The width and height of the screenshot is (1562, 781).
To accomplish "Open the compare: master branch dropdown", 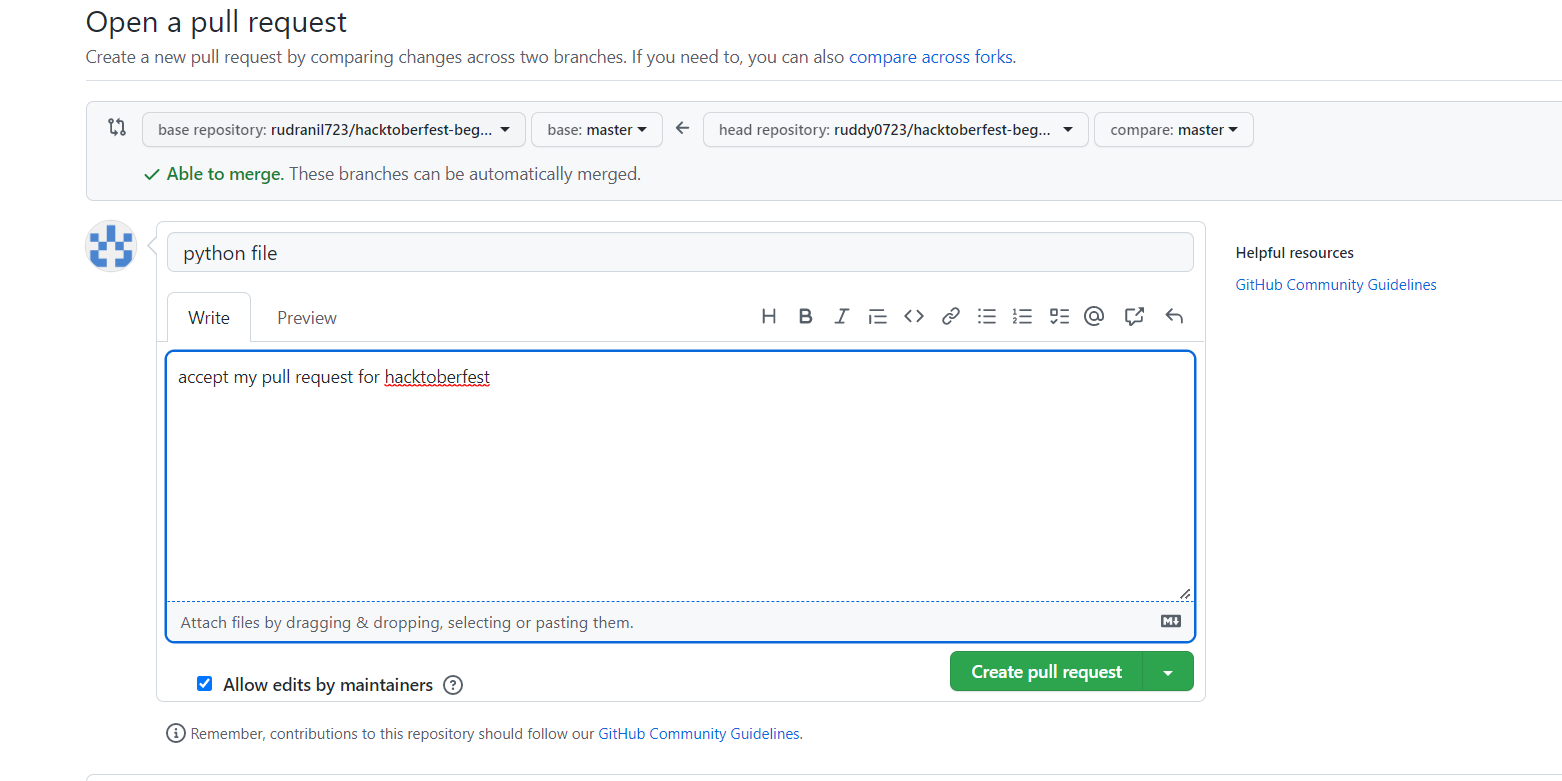I will coord(1174,130).
